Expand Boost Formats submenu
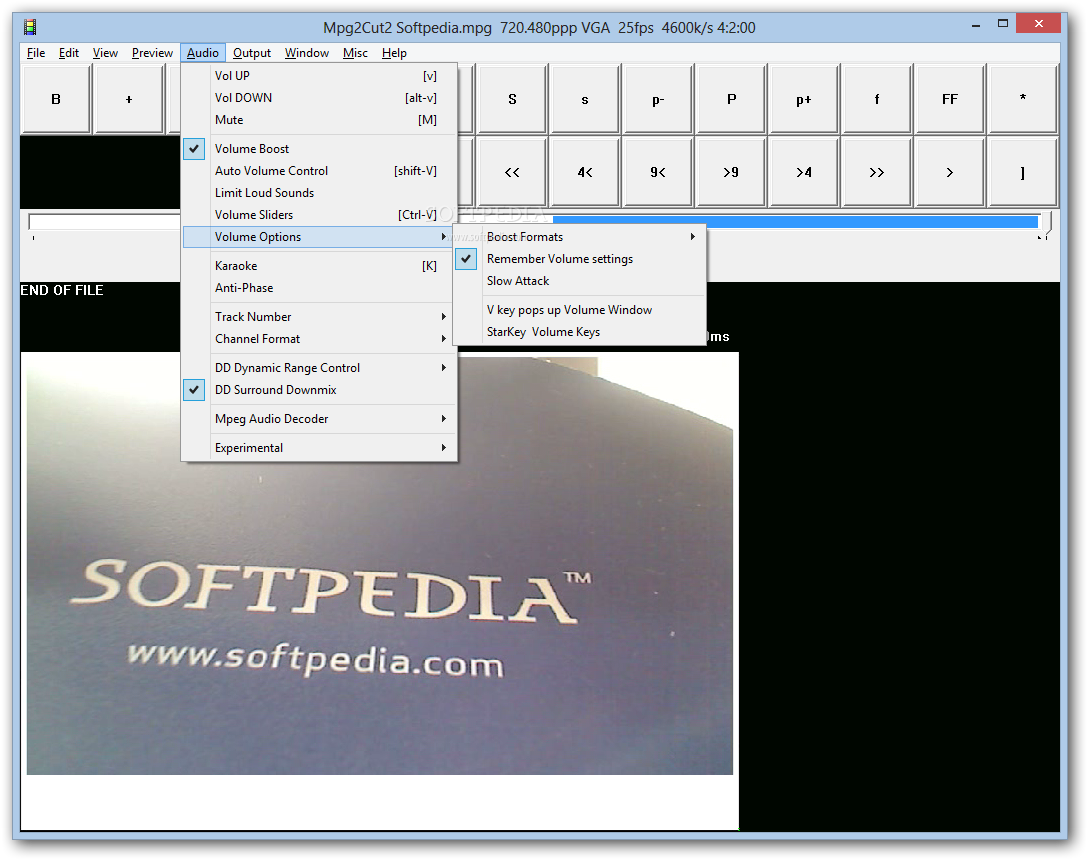The width and height of the screenshot is (1088, 860). (x=579, y=237)
